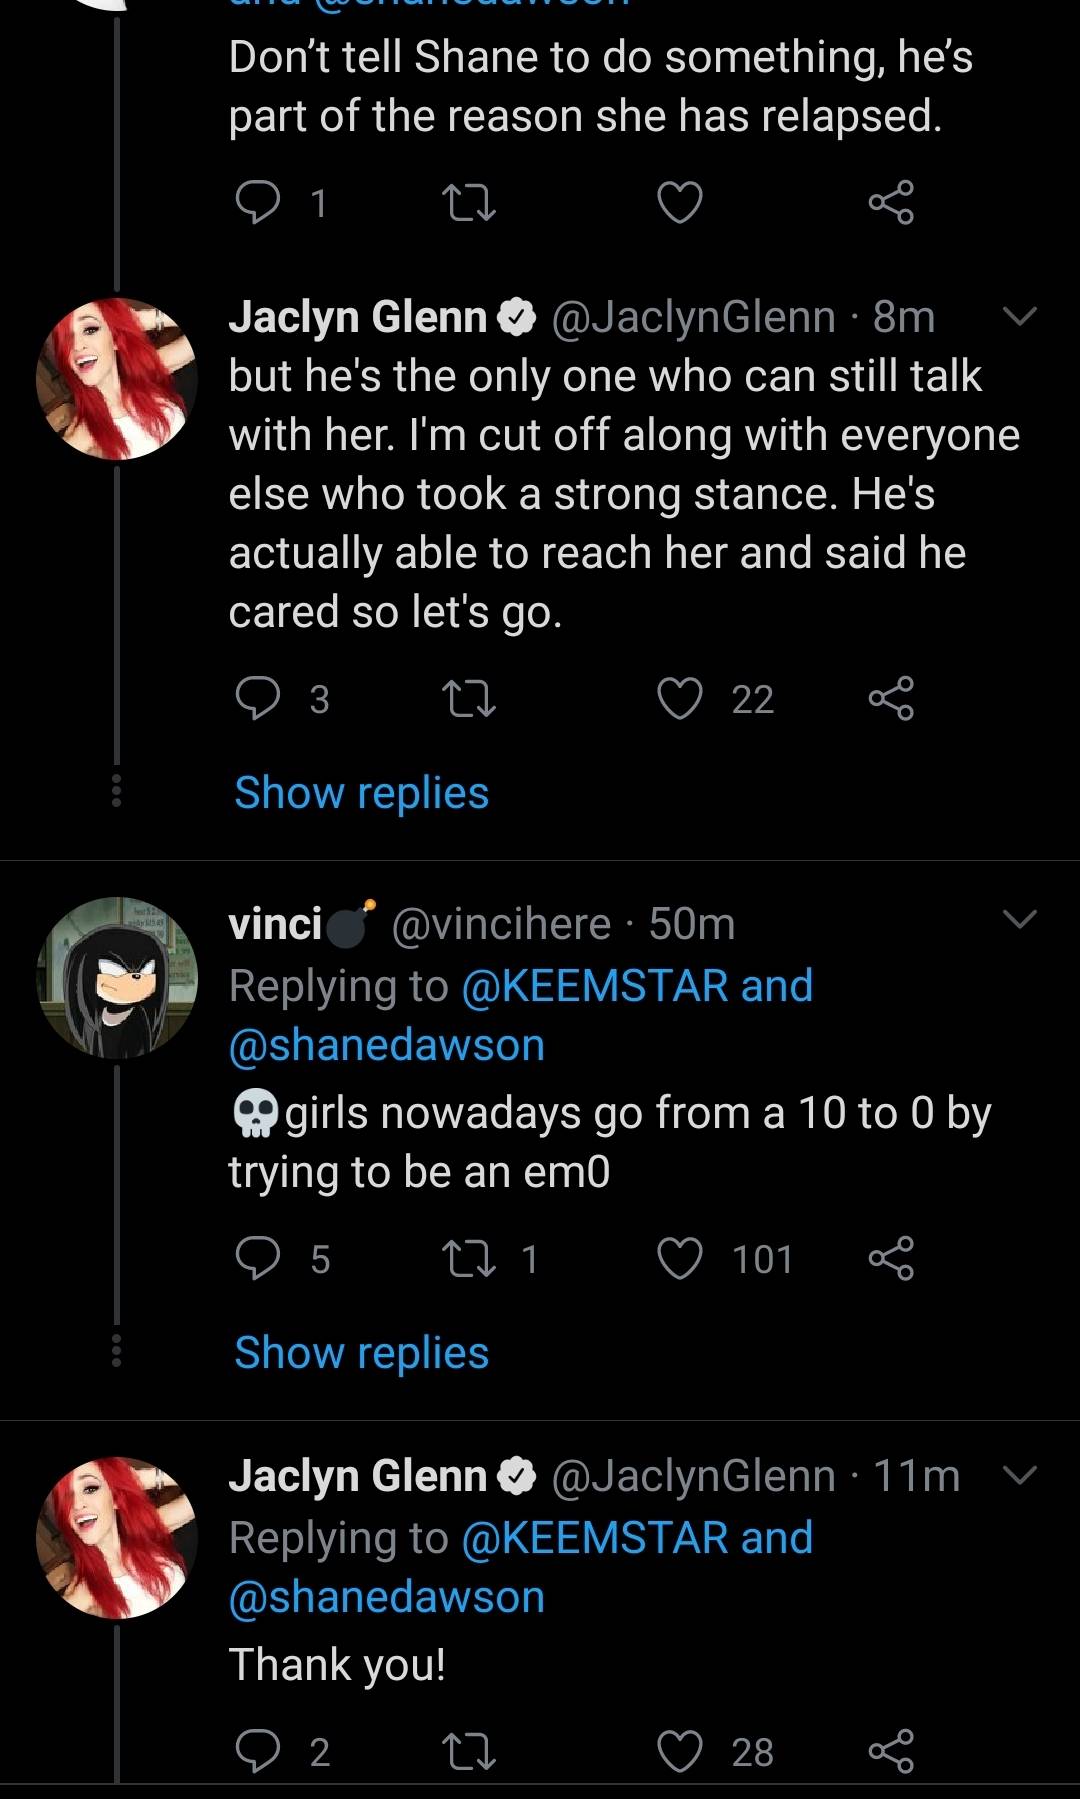Viewport: 1080px width, 1799px height.
Task: Show replies under vinci's tweet
Action: coord(361,1353)
